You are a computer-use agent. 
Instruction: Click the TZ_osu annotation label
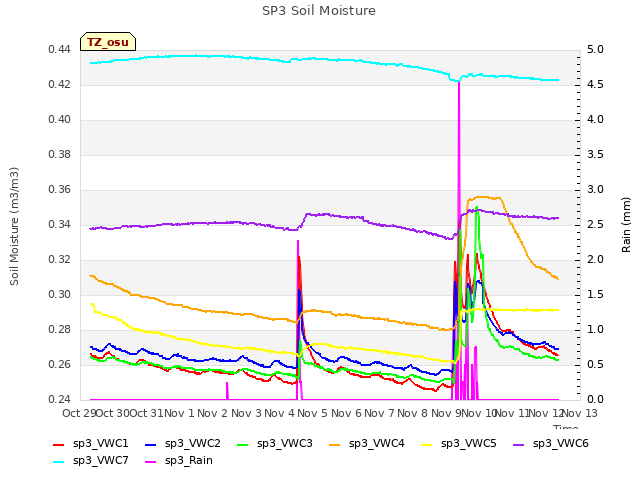click(108, 42)
